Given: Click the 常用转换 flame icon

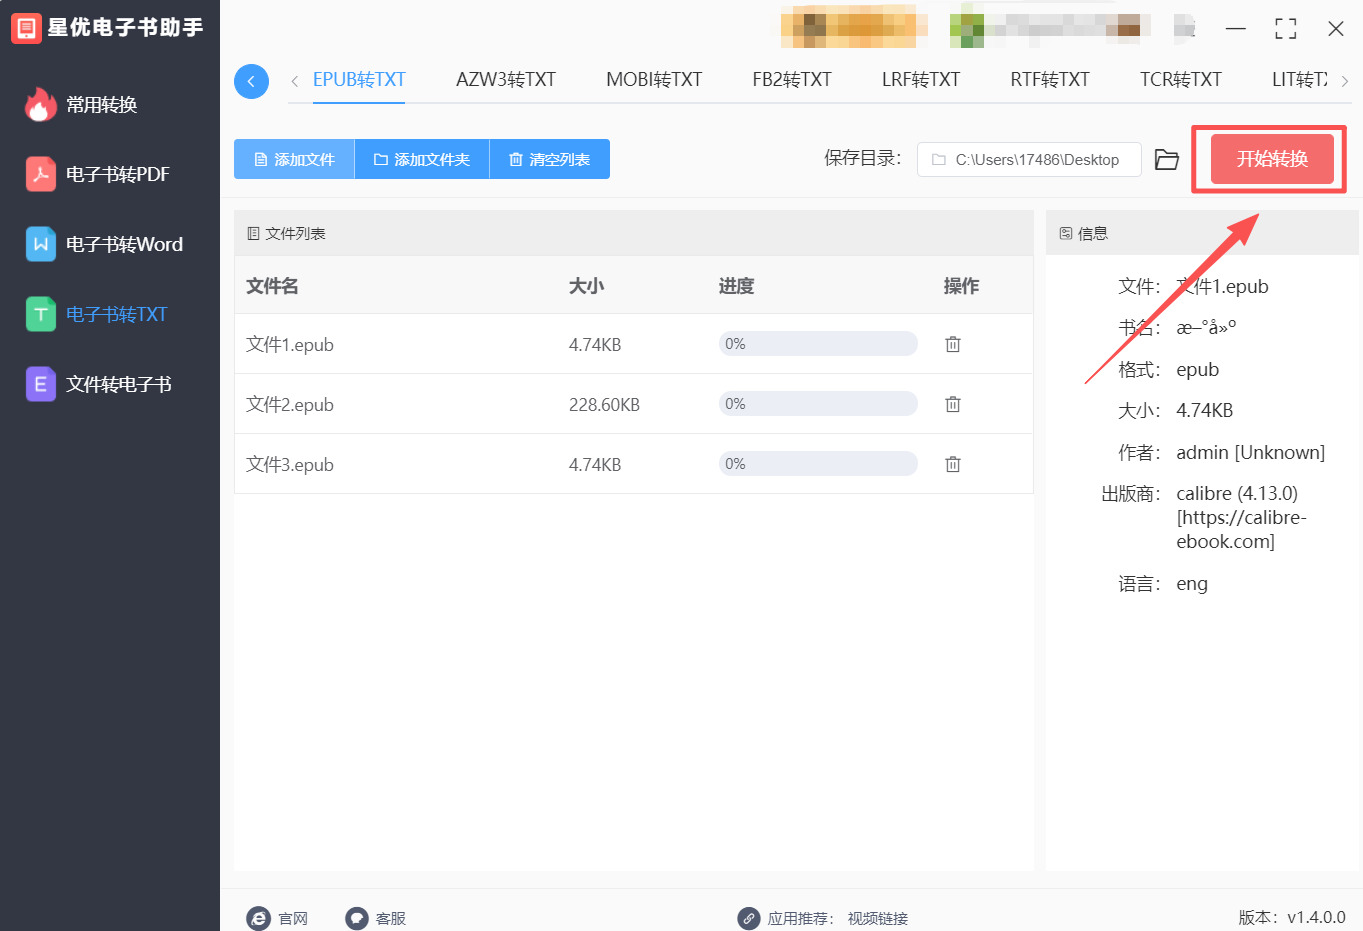Looking at the screenshot, I should 40,103.
